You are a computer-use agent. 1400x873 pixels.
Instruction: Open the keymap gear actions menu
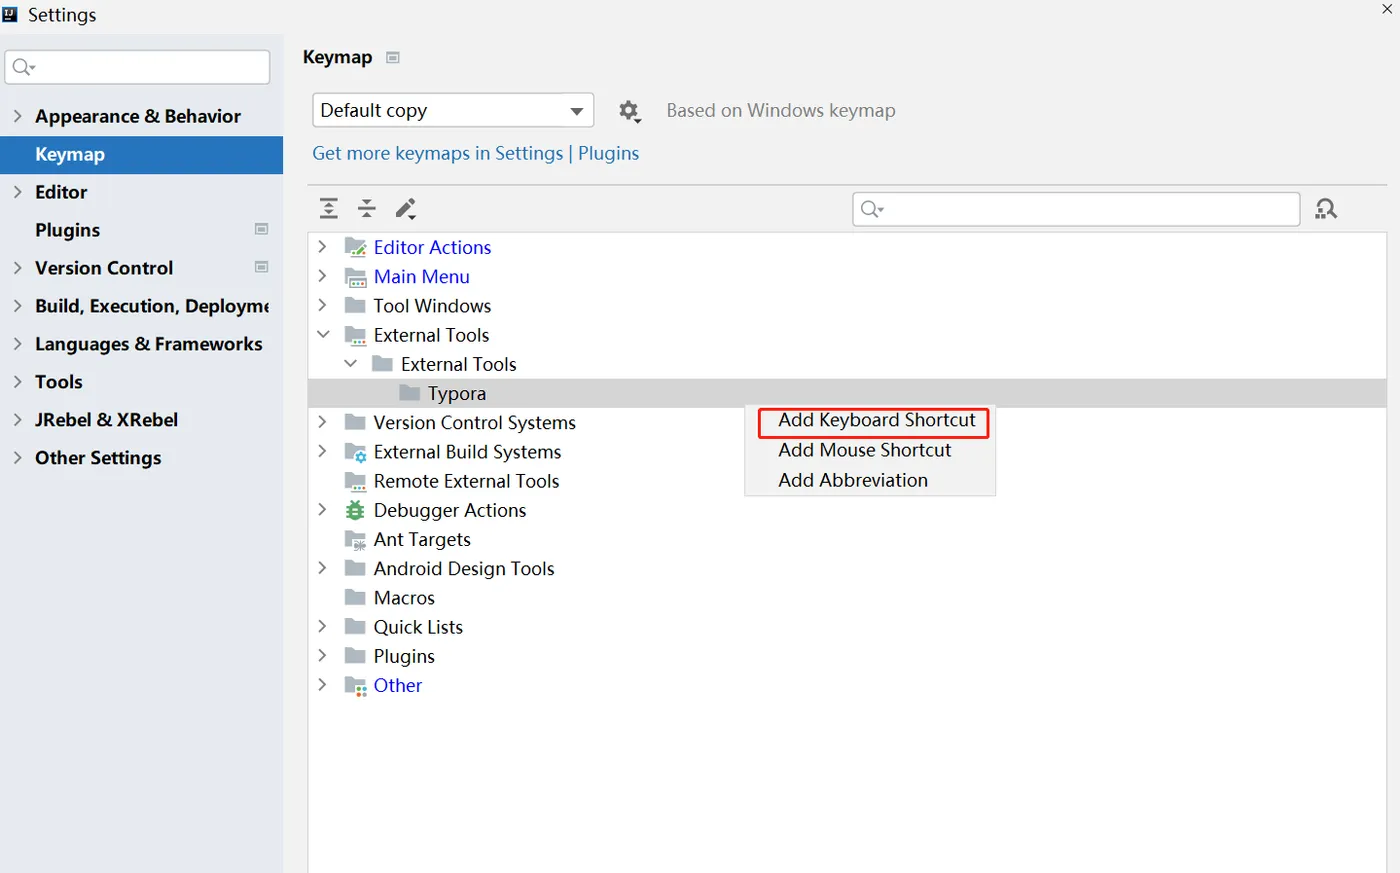coord(629,111)
